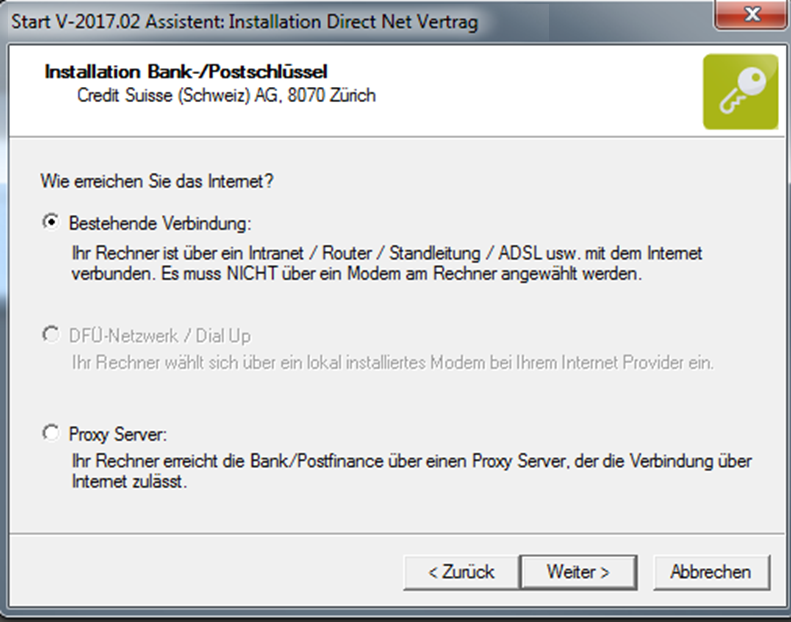Image resolution: width=791 pixels, height=622 pixels.
Task: Click the green key icon
Action: click(741, 92)
